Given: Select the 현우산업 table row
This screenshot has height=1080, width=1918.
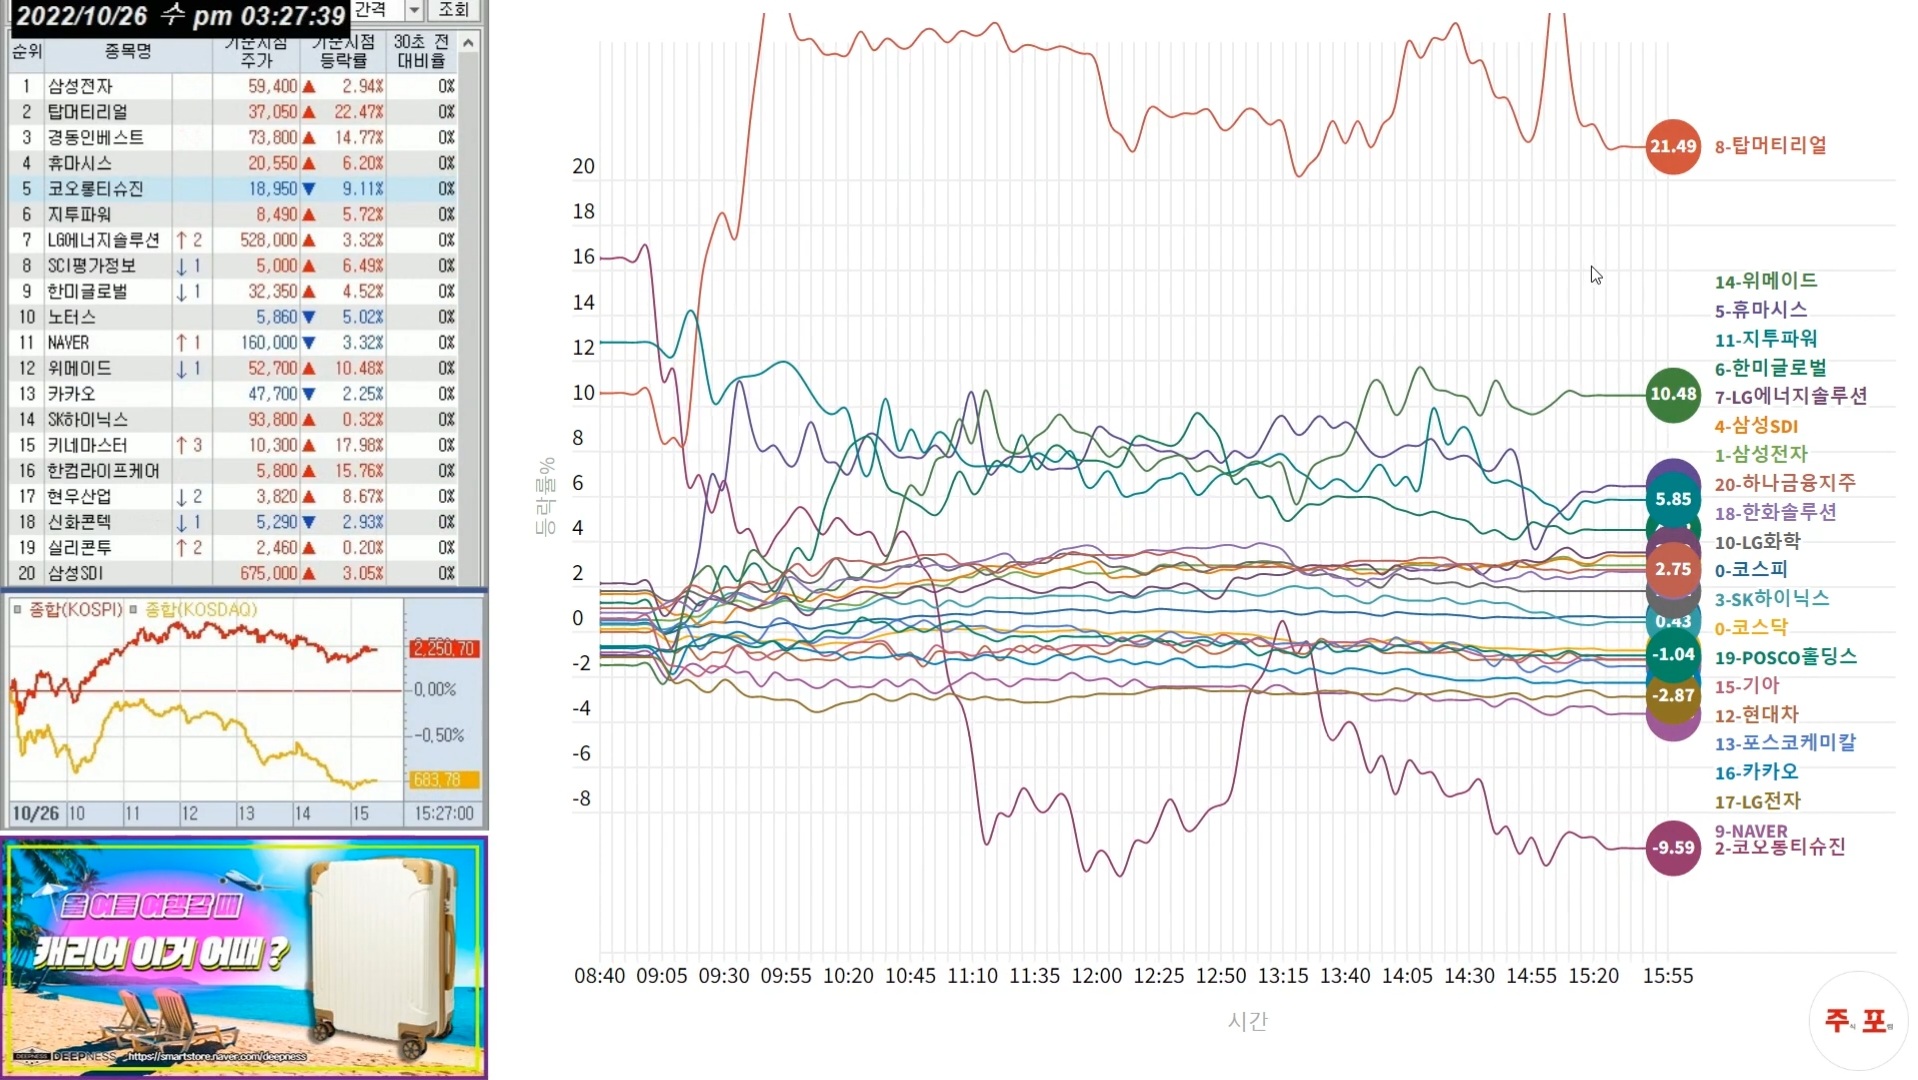Looking at the screenshot, I should tap(233, 497).
